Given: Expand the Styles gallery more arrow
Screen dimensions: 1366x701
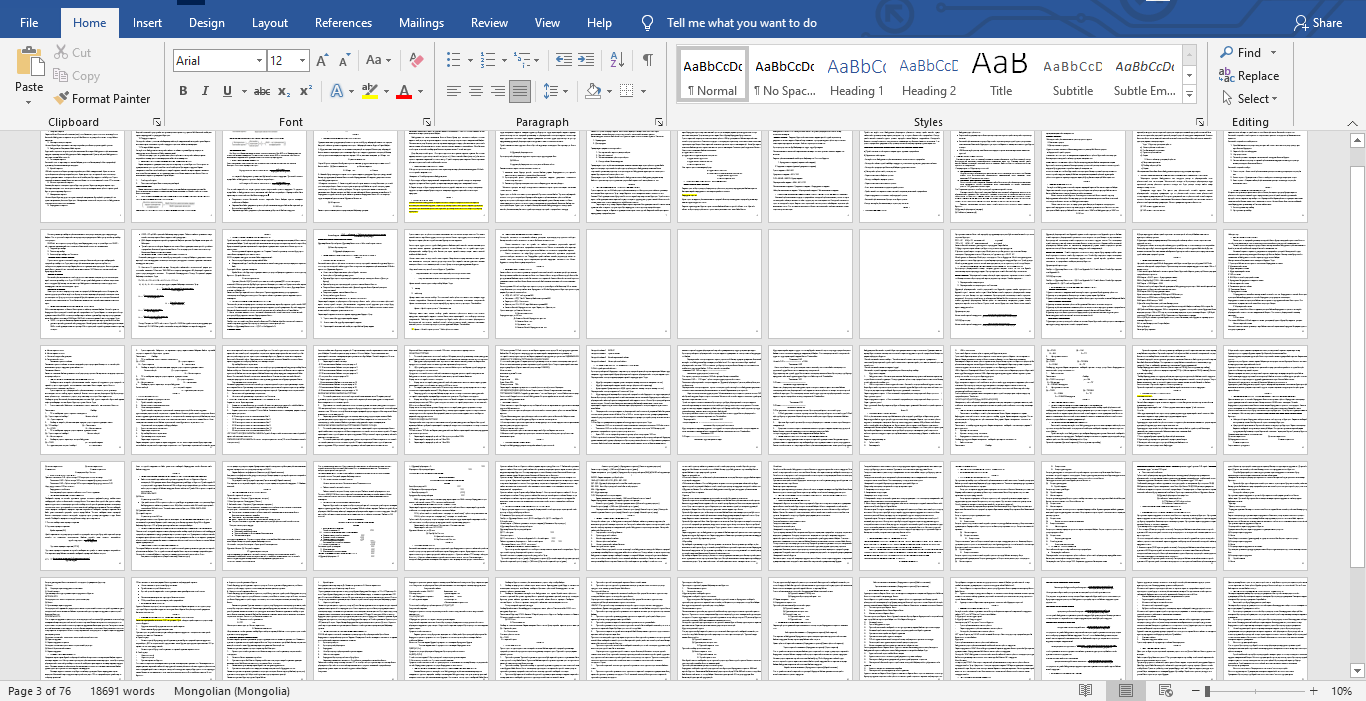Looking at the screenshot, I should click(1189, 96).
